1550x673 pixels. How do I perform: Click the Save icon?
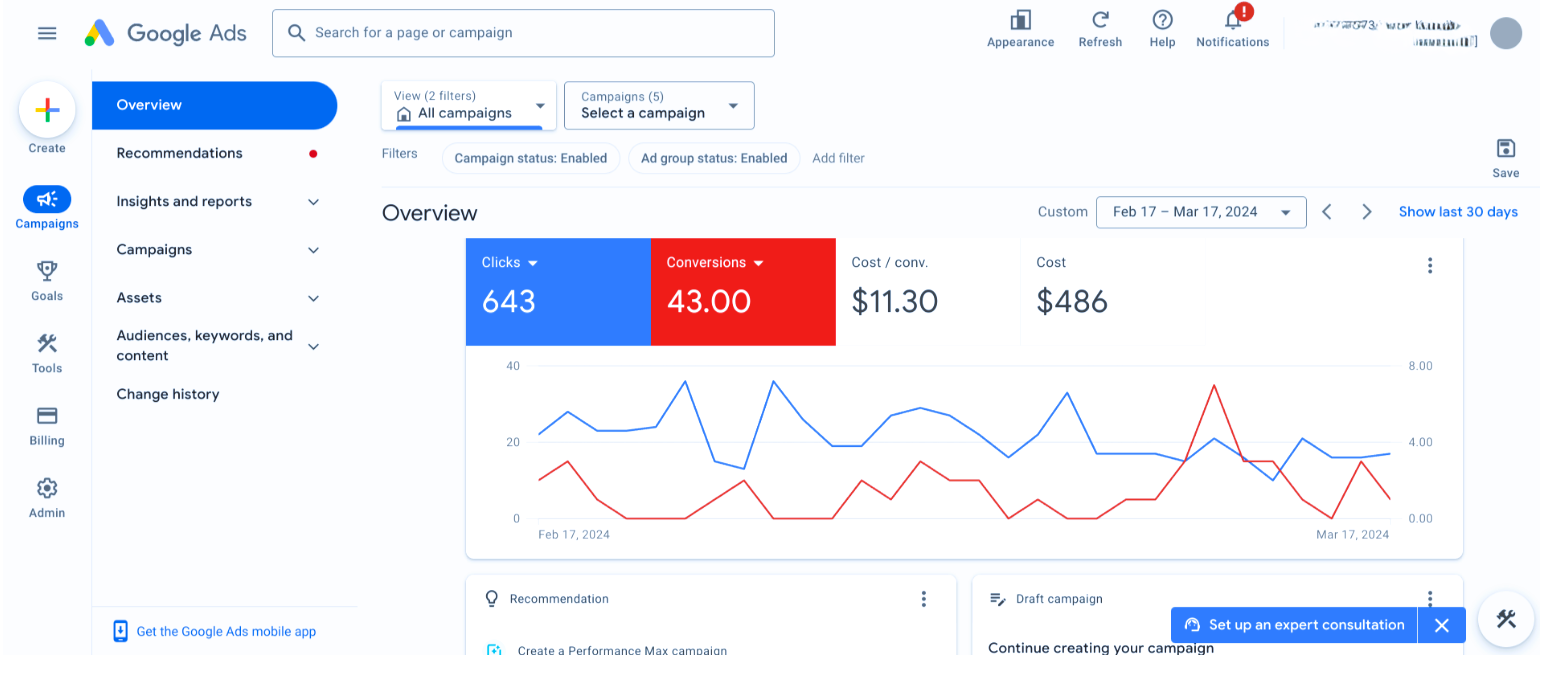point(1505,149)
